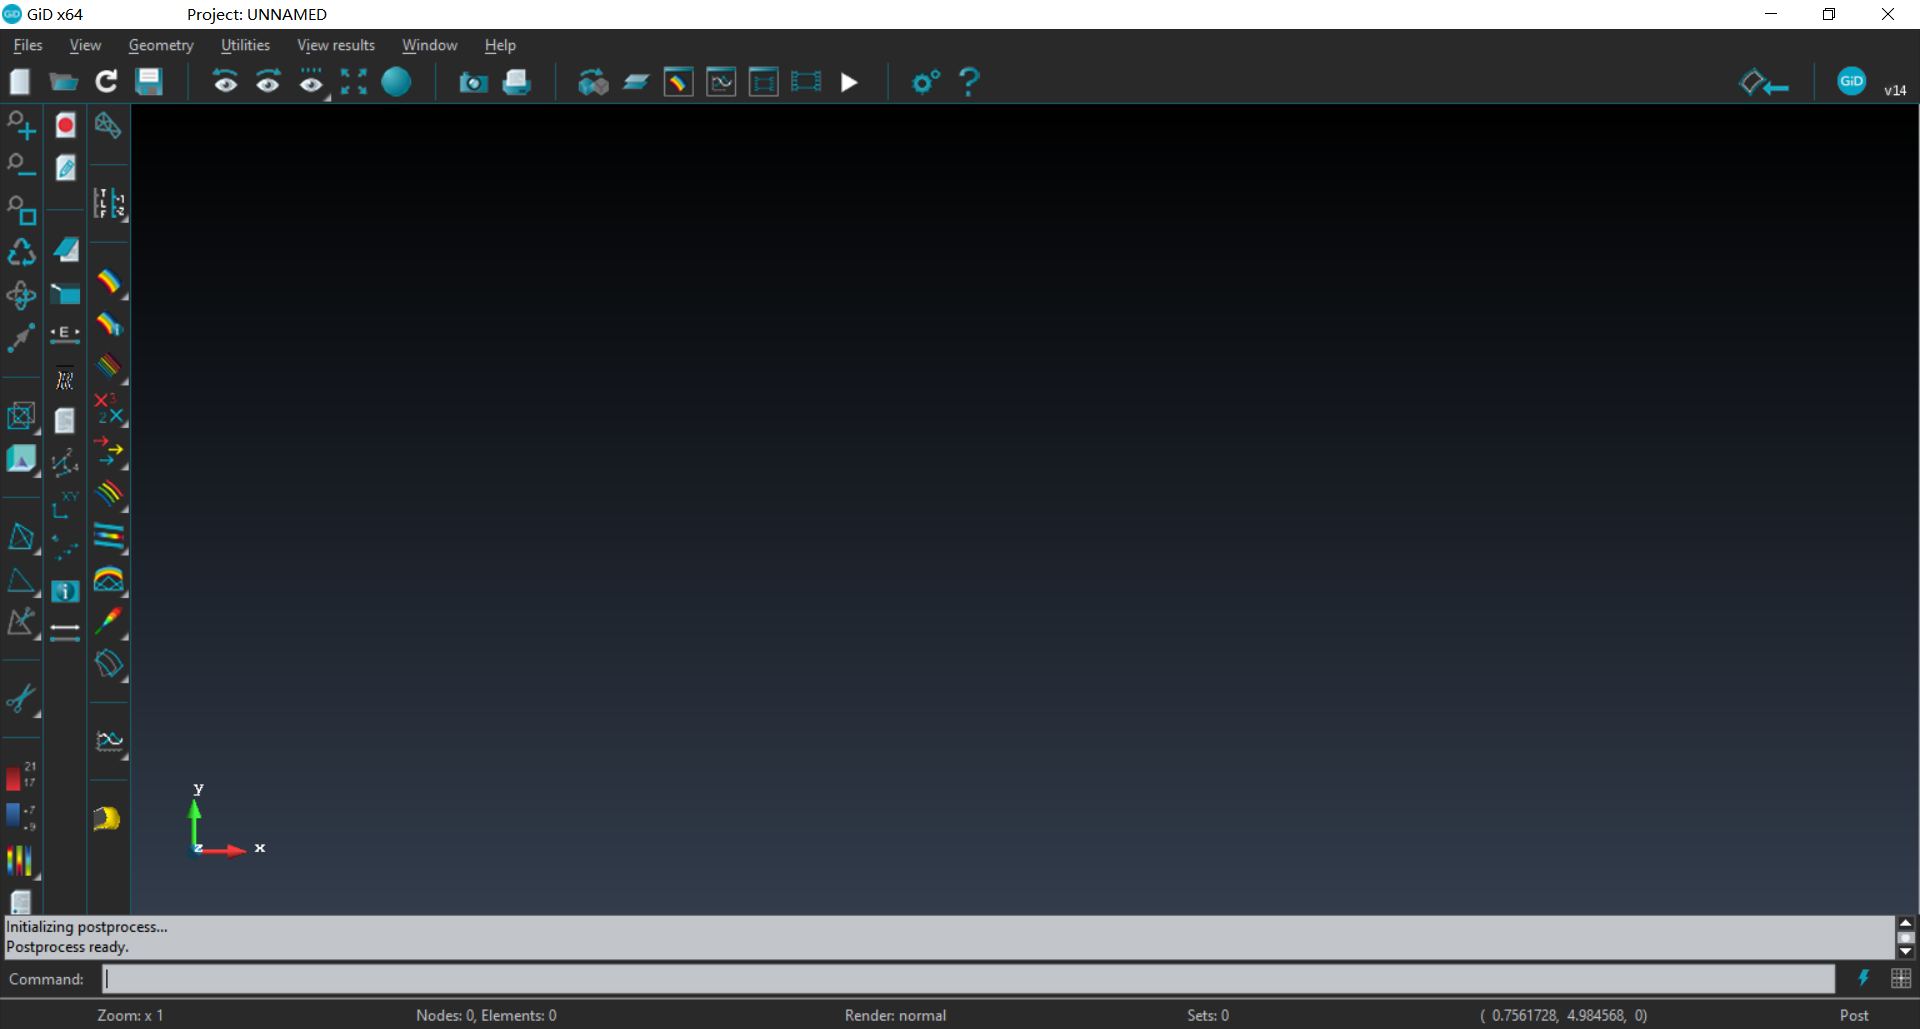Image resolution: width=1920 pixels, height=1029 pixels.
Task: Click the E dimension arrows icon
Action: point(65,335)
